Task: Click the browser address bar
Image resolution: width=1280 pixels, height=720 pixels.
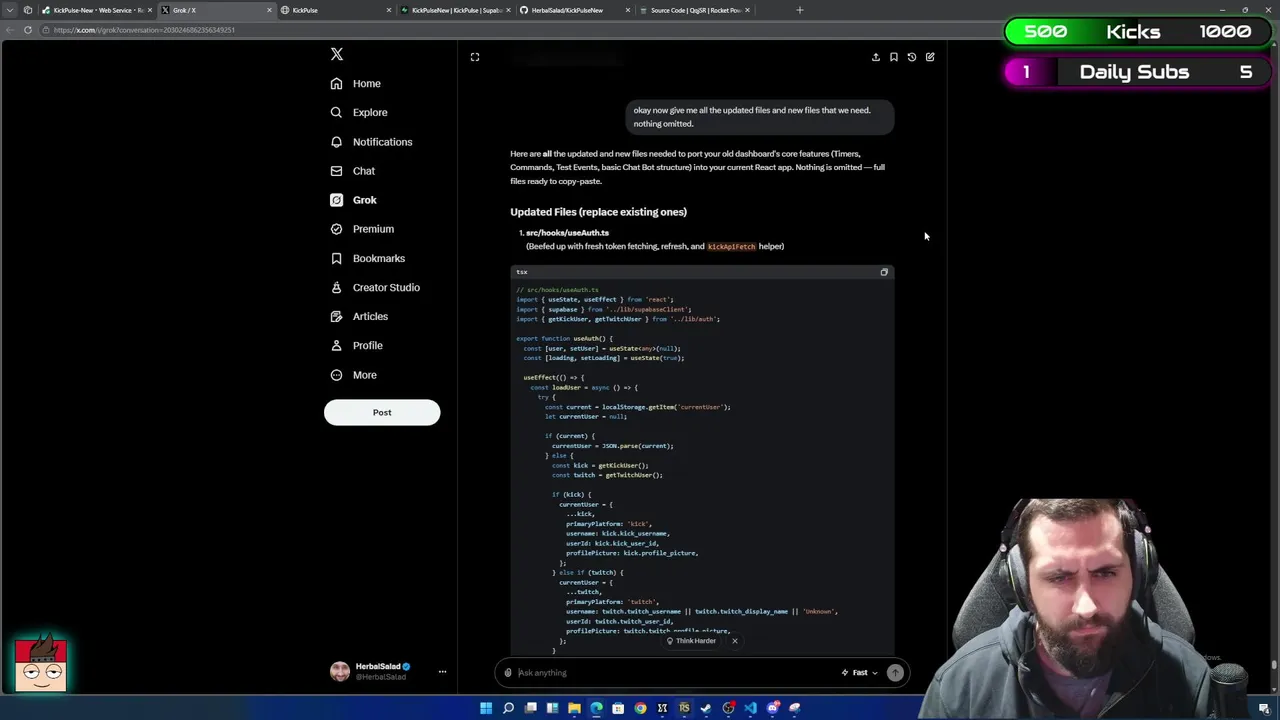Action: click(x=520, y=30)
